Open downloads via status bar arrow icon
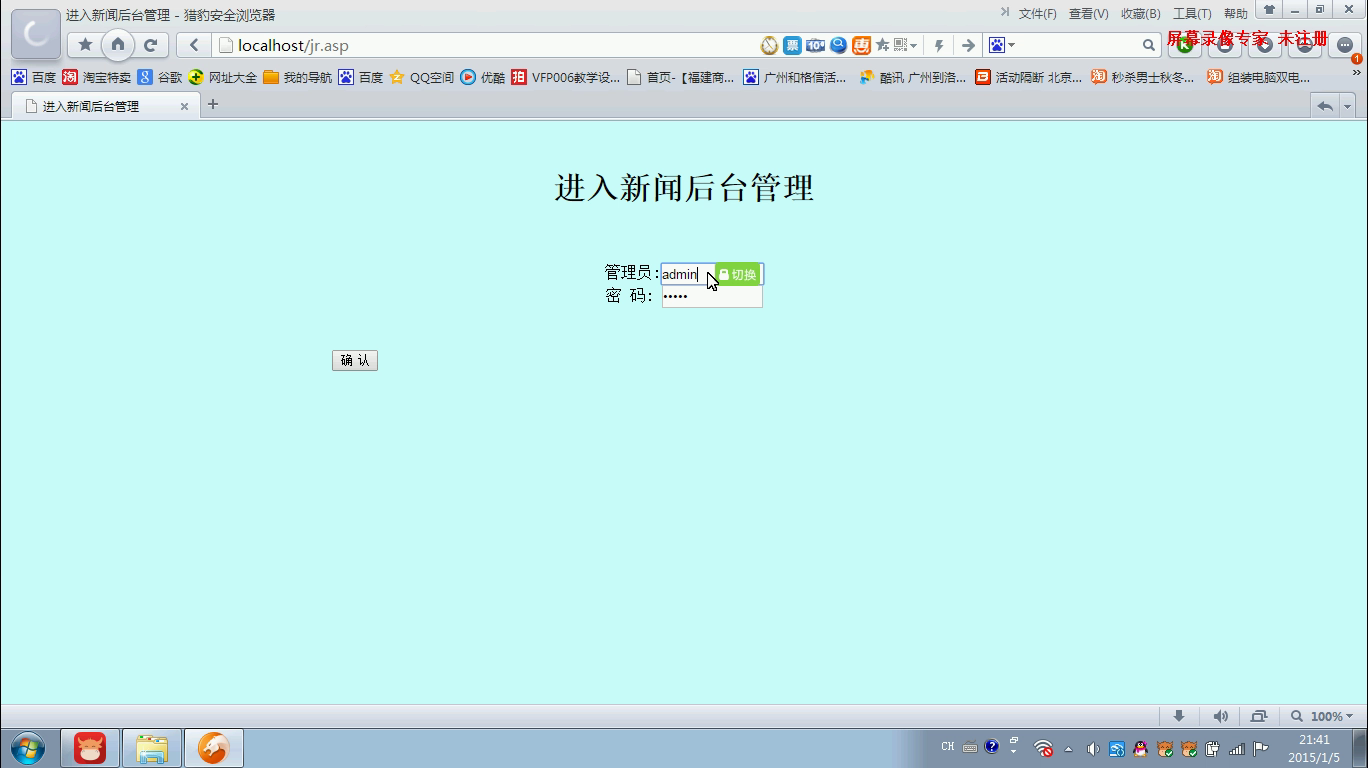The height and width of the screenshot is (768, 1368). click(1179, 716)
